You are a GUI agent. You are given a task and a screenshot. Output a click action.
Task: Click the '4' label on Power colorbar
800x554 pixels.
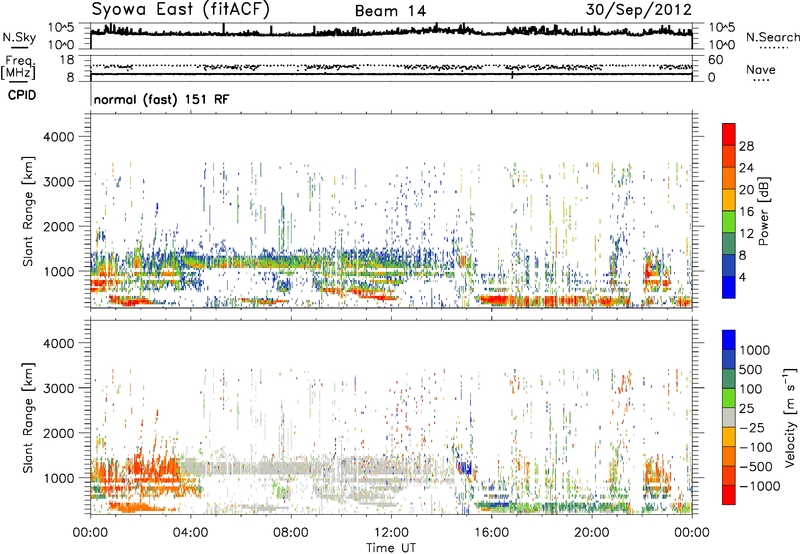tap(743, 278)
